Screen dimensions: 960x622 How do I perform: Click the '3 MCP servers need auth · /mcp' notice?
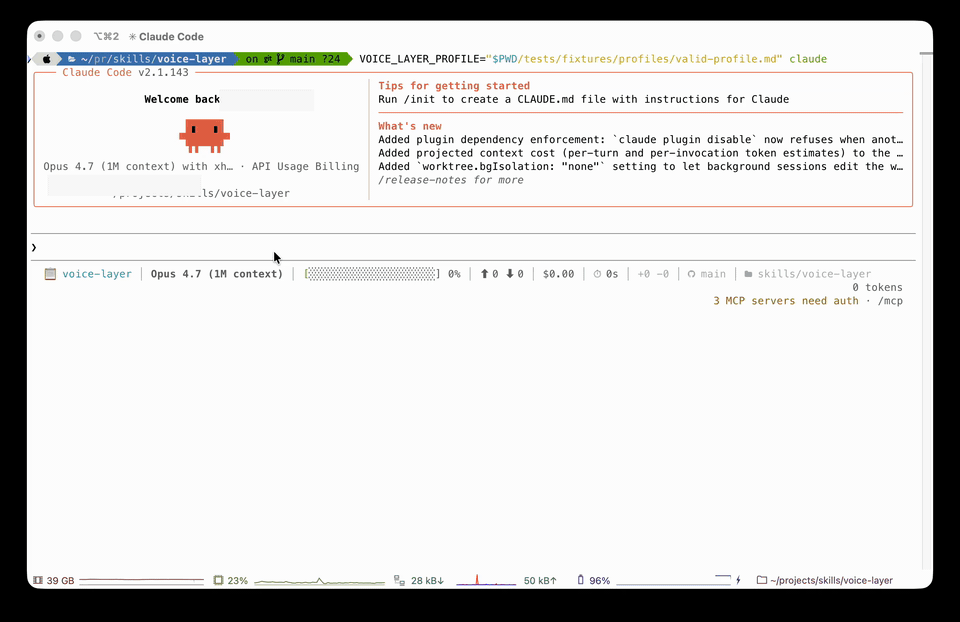[808, 301]
